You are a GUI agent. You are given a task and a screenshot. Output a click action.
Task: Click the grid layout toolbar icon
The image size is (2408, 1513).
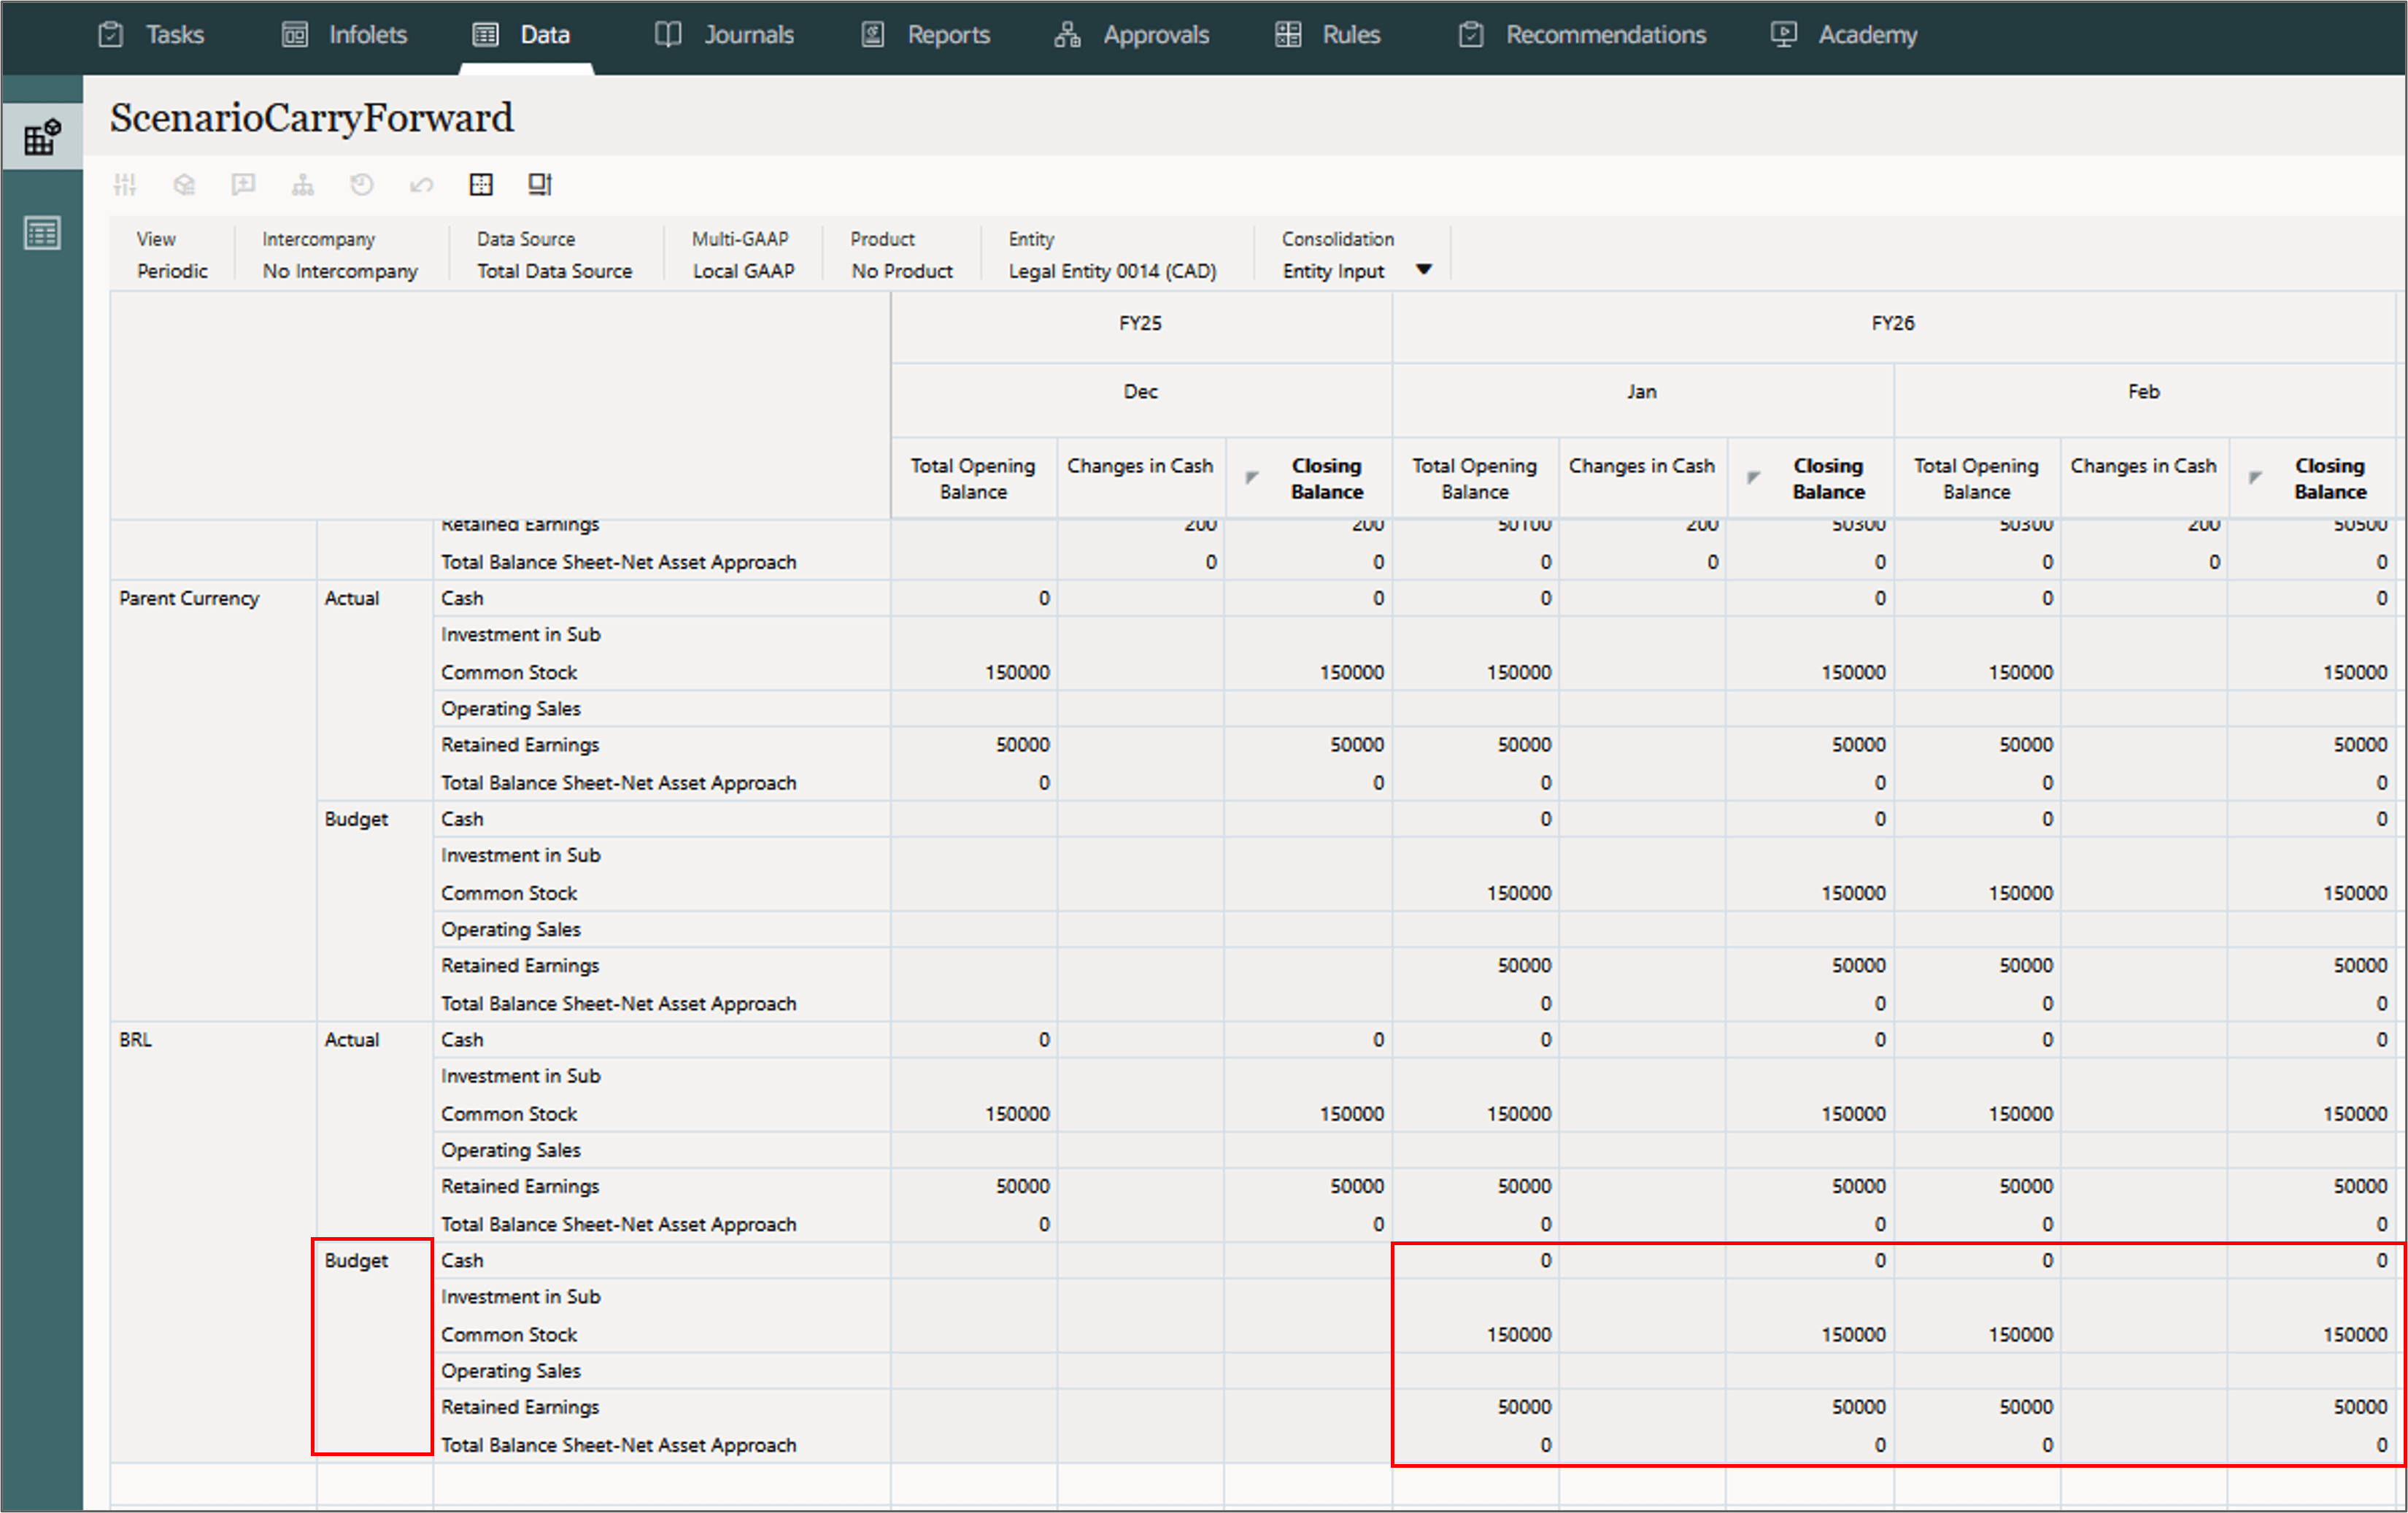tap(481, 184)
